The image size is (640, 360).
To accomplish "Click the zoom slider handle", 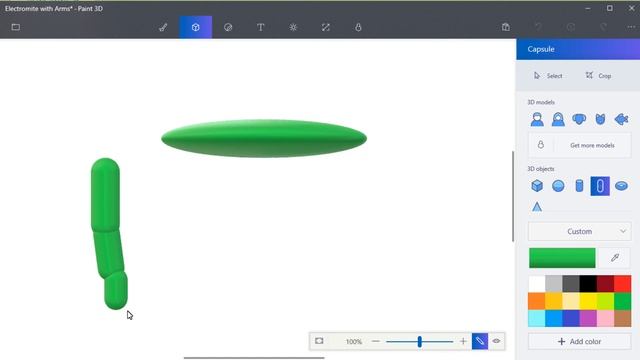I will (420, 342).
